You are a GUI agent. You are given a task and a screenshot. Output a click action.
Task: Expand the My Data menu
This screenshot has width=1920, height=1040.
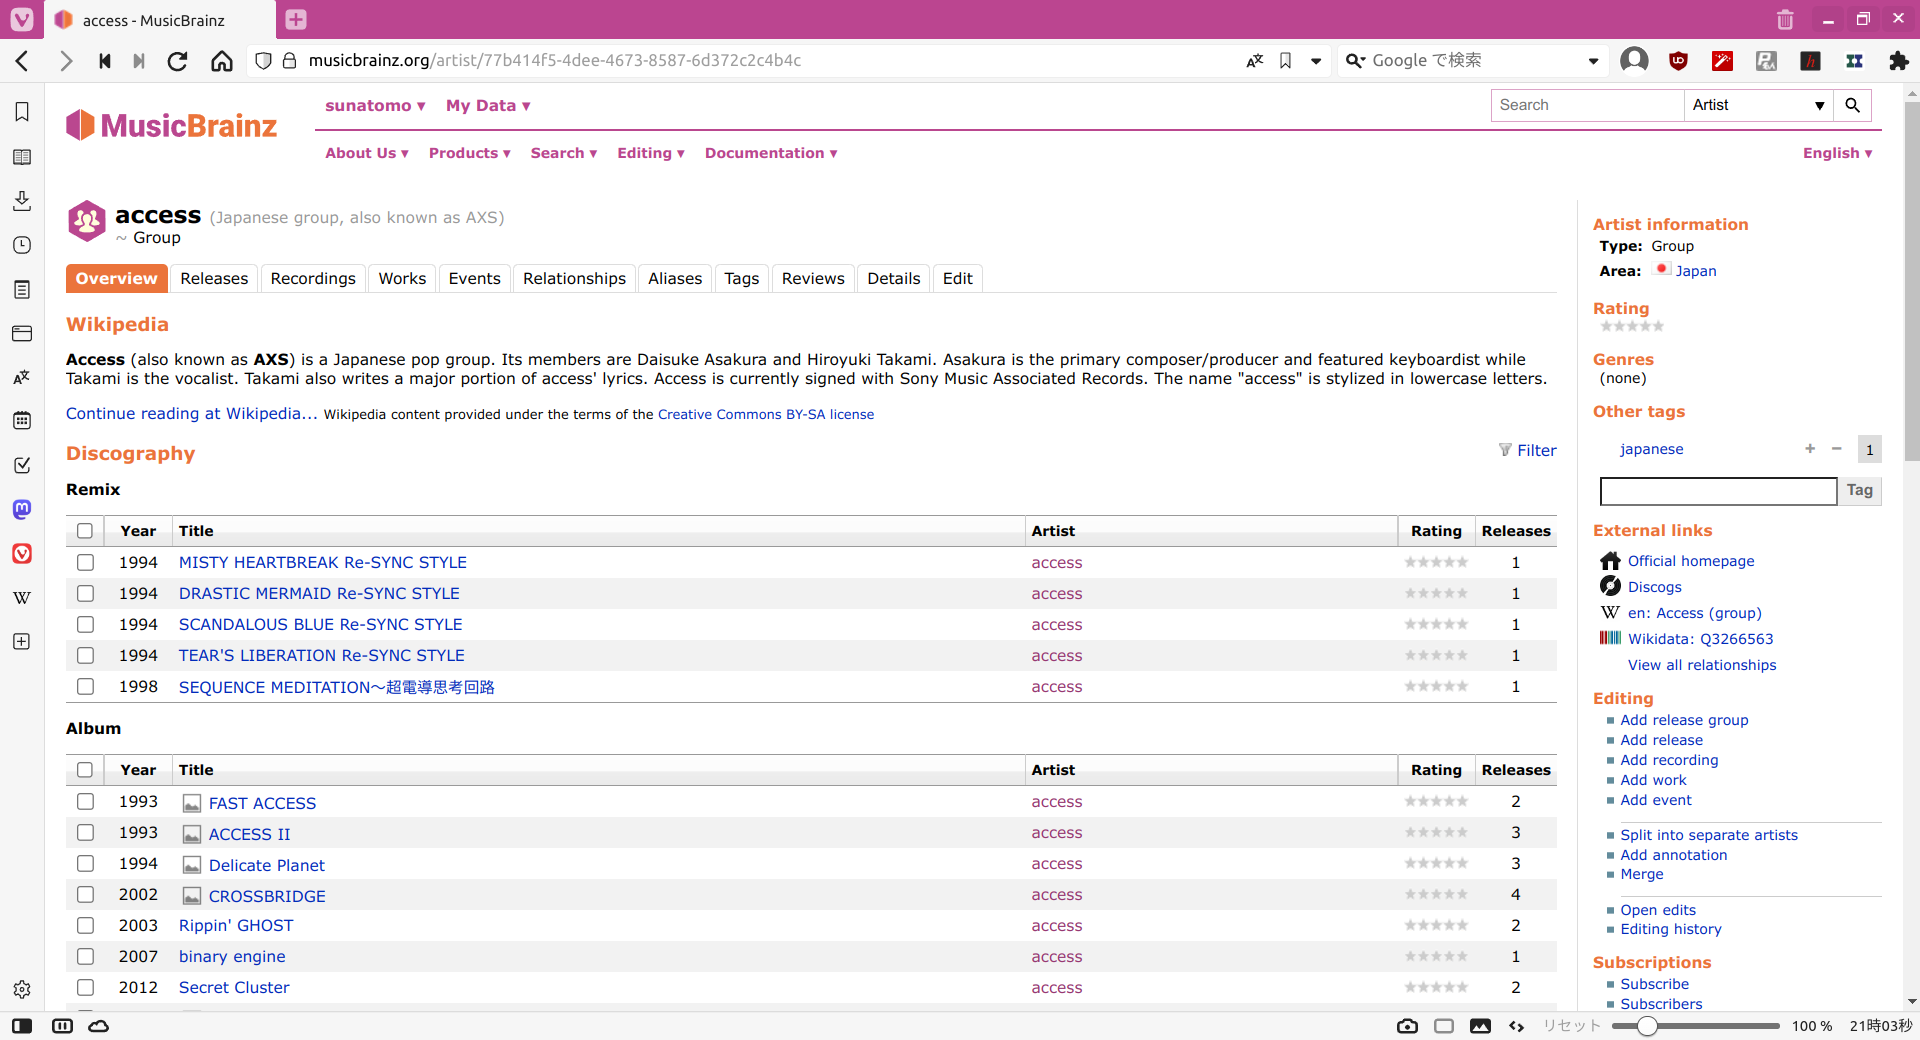488,106
